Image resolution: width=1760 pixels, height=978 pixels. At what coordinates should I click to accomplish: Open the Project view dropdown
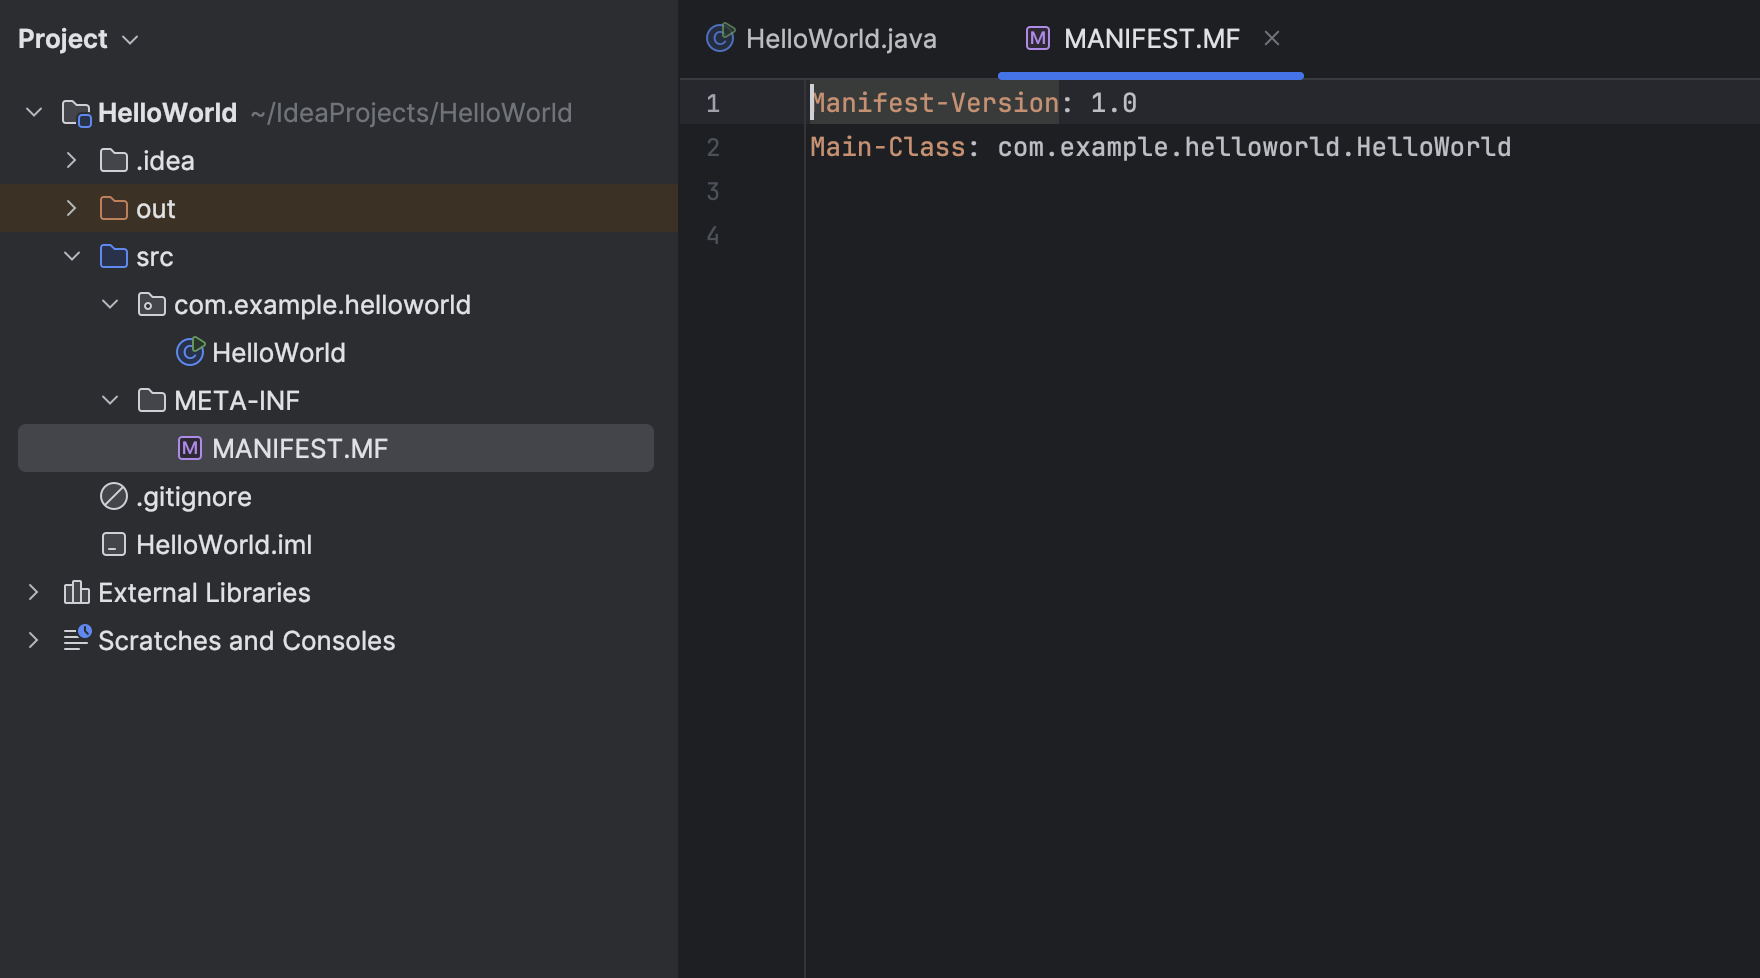point(130,40)
